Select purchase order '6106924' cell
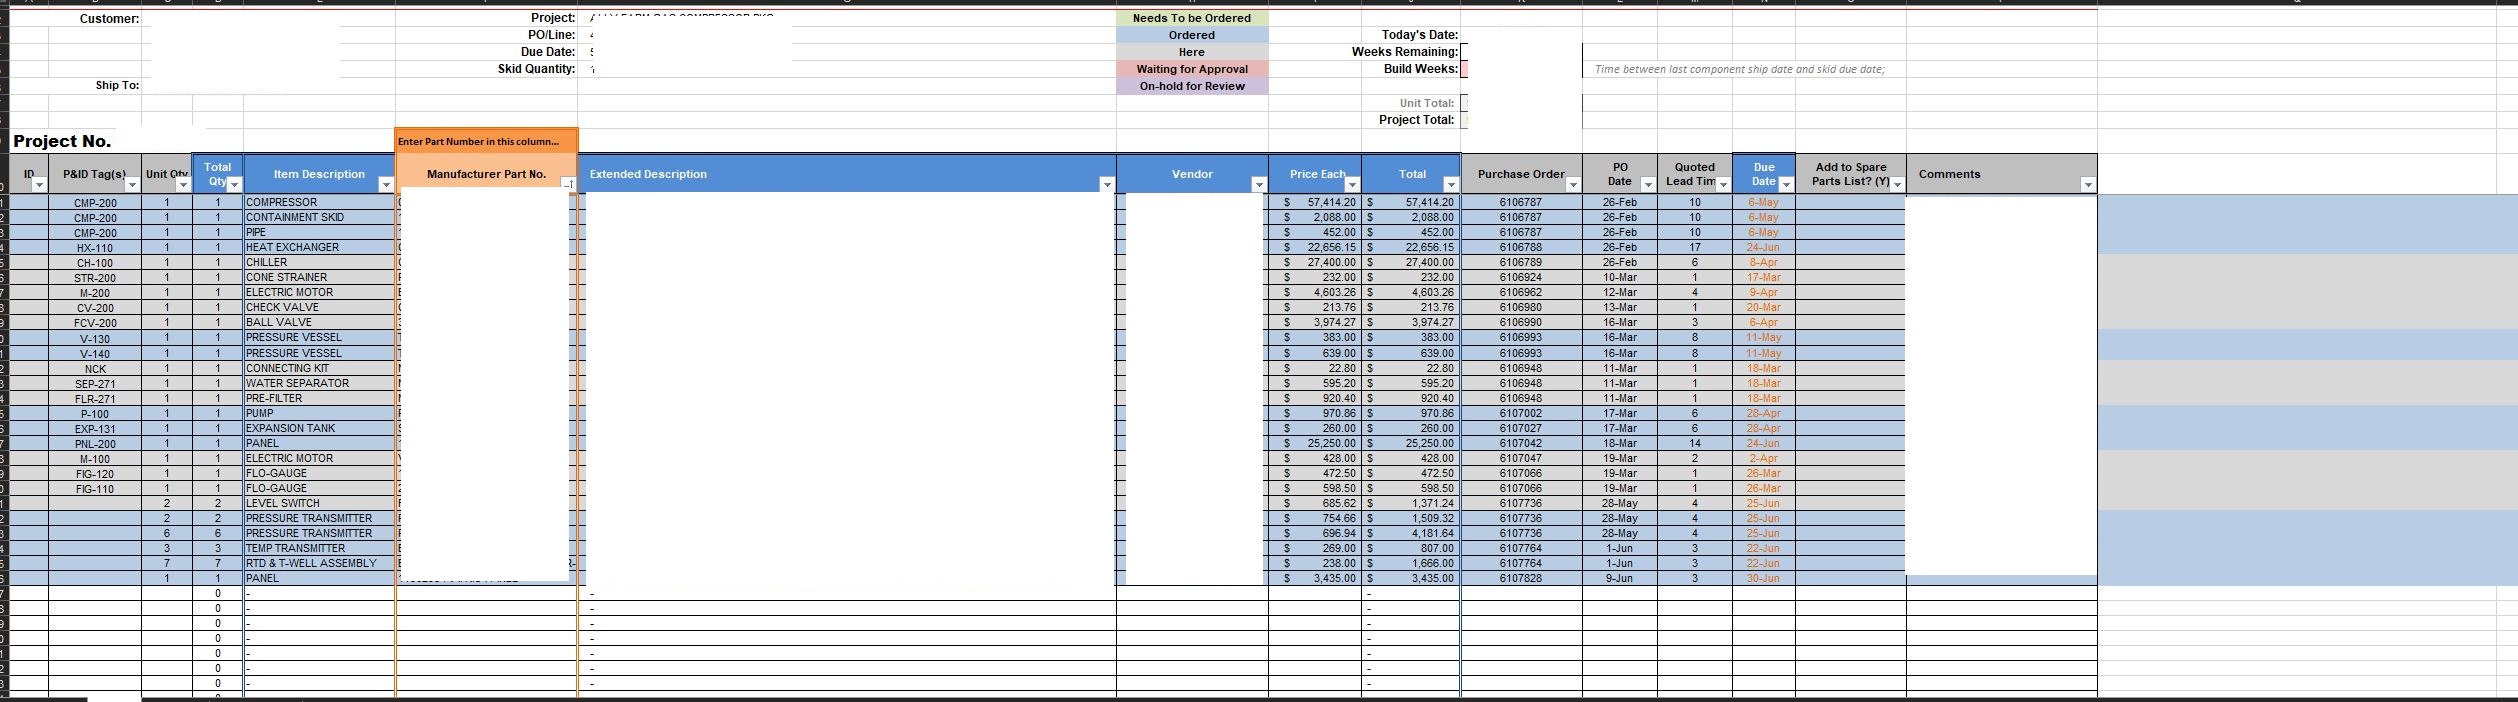 coord(1521,277)
